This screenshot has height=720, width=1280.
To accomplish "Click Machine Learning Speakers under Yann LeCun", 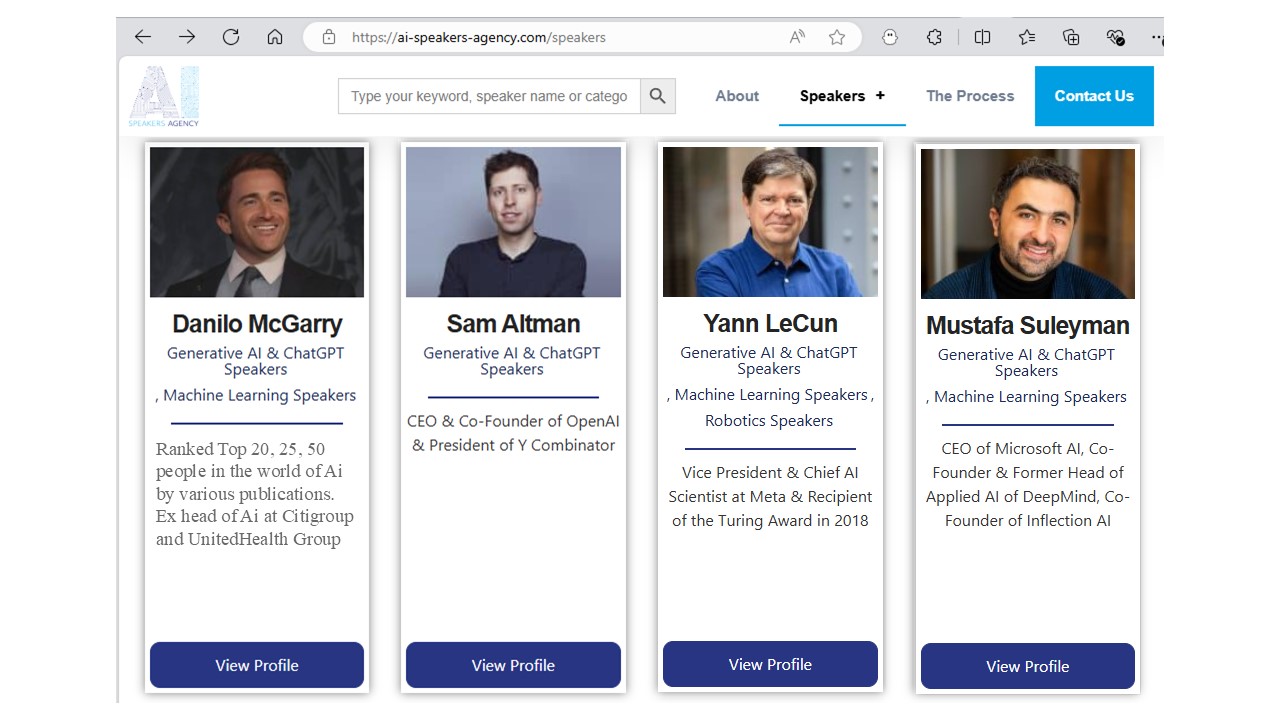I will pyautogui.click(x=771, y=394).
